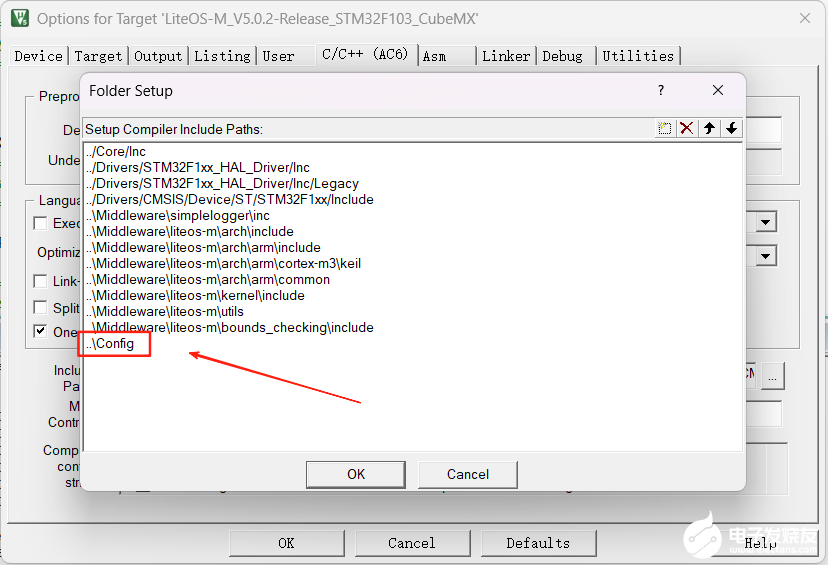Toggle the Link-Time Optimization checkbox
Image resolution: width=828 pixels, height=565 pixels.
pos(40,281)
